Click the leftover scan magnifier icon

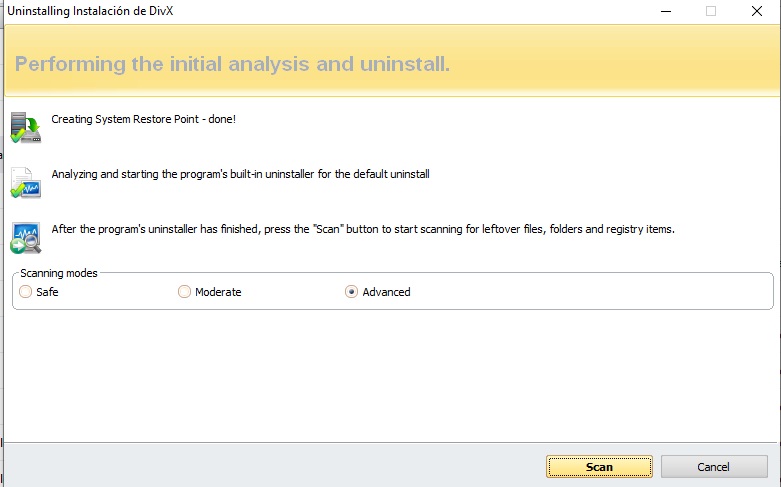(x=25, y=238)
